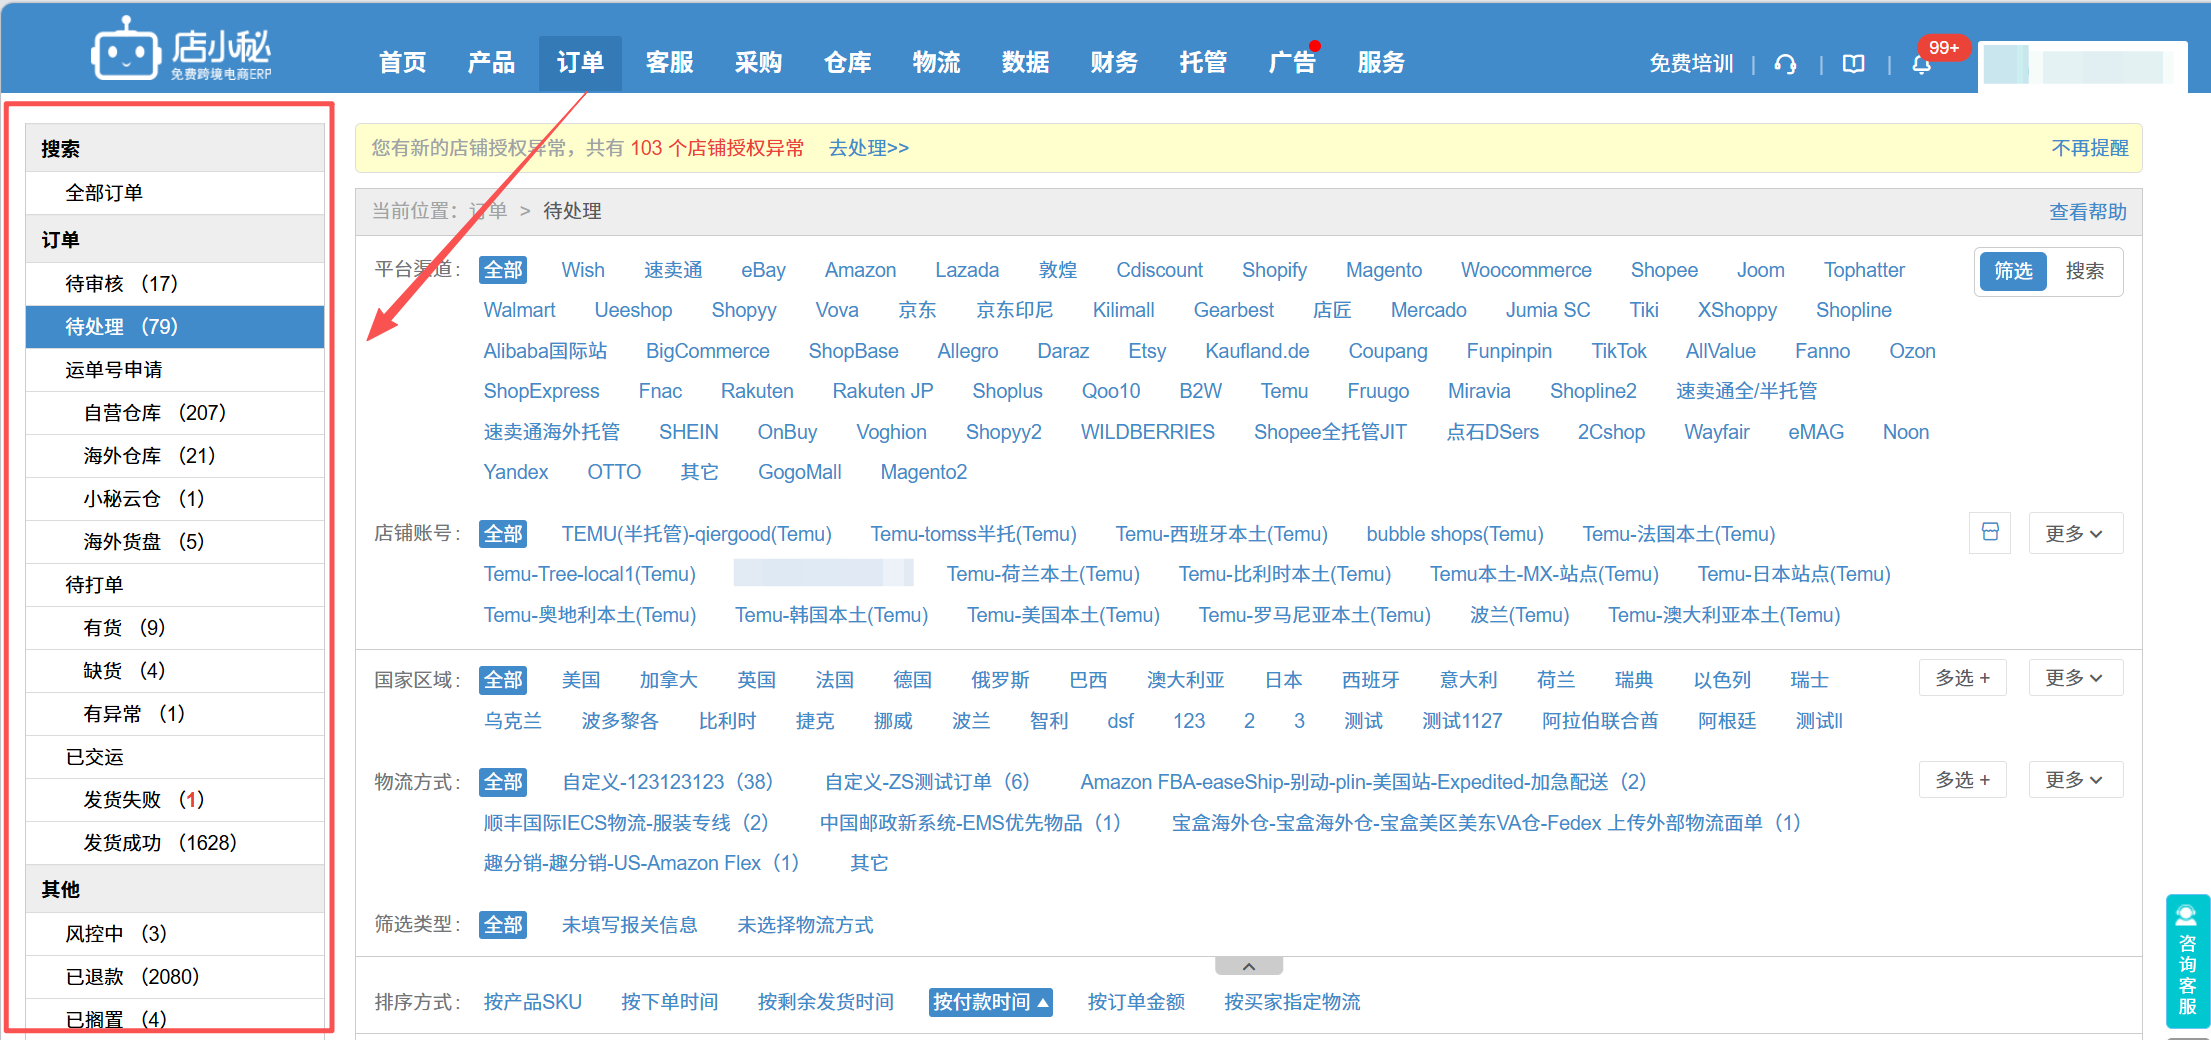Open 待审核 (17) orders
The width and height of the screenshot is (2211, 1040).
coord(175,284)
